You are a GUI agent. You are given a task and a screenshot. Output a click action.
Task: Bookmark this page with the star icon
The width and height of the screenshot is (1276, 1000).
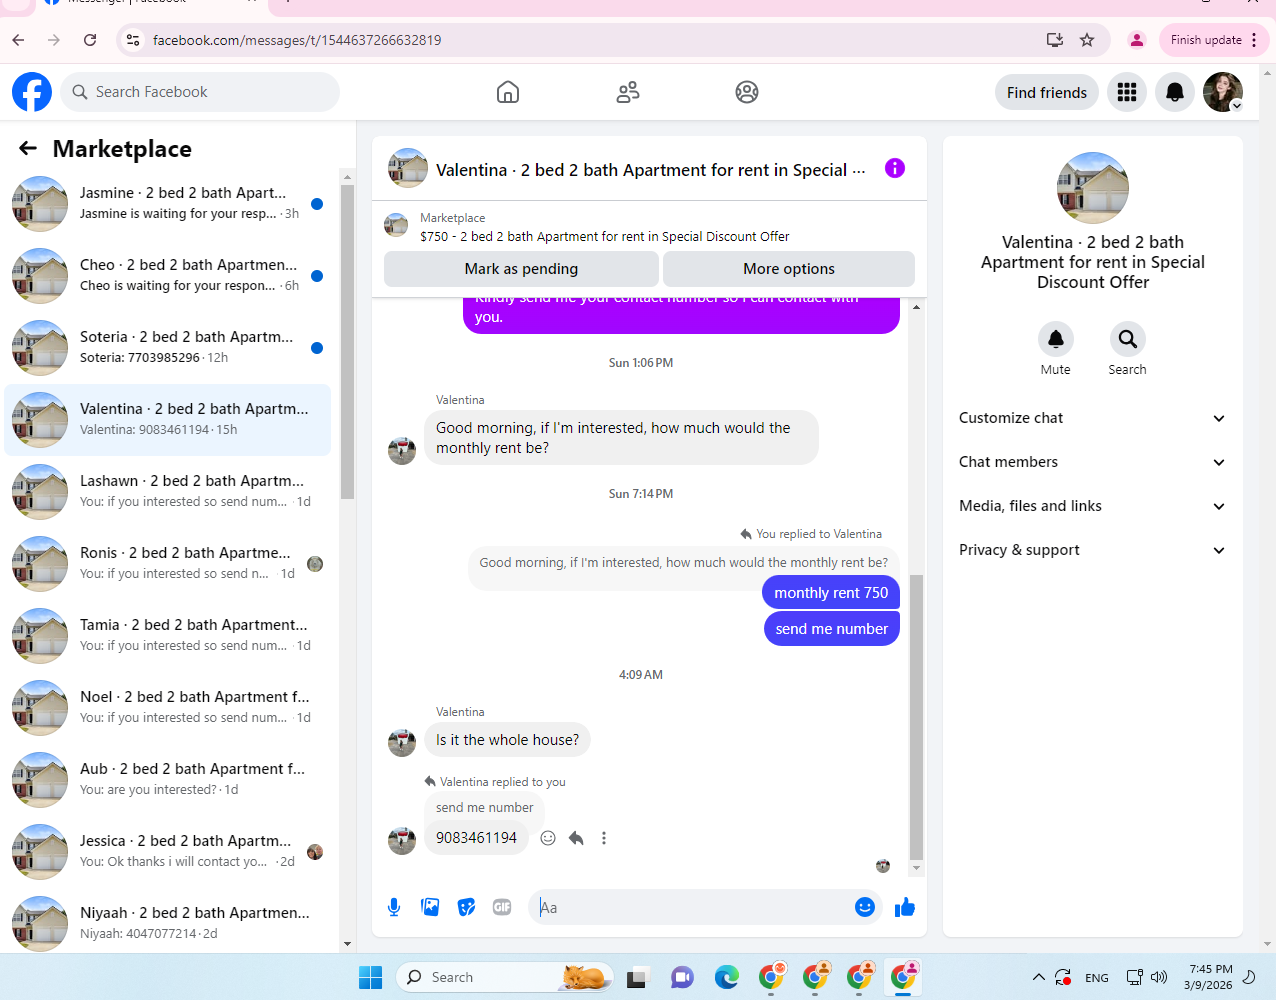pos(1087,40)
